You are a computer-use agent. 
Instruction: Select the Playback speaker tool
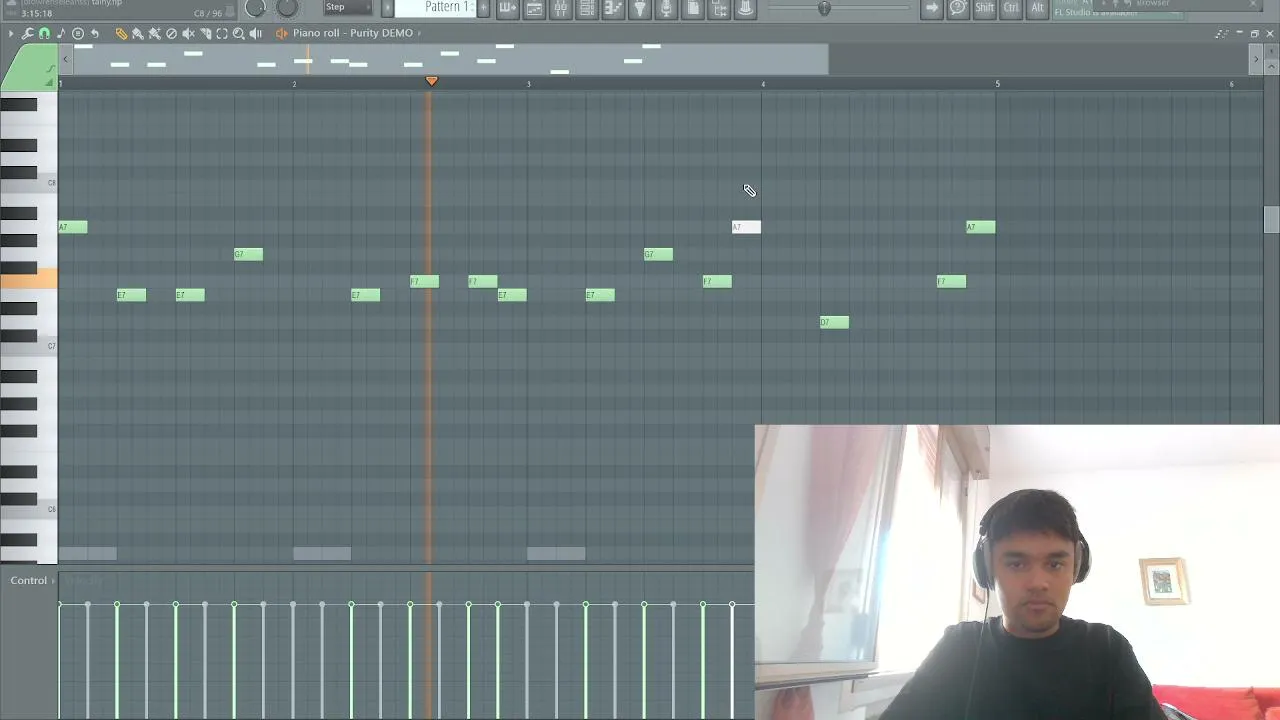(256, 33)
